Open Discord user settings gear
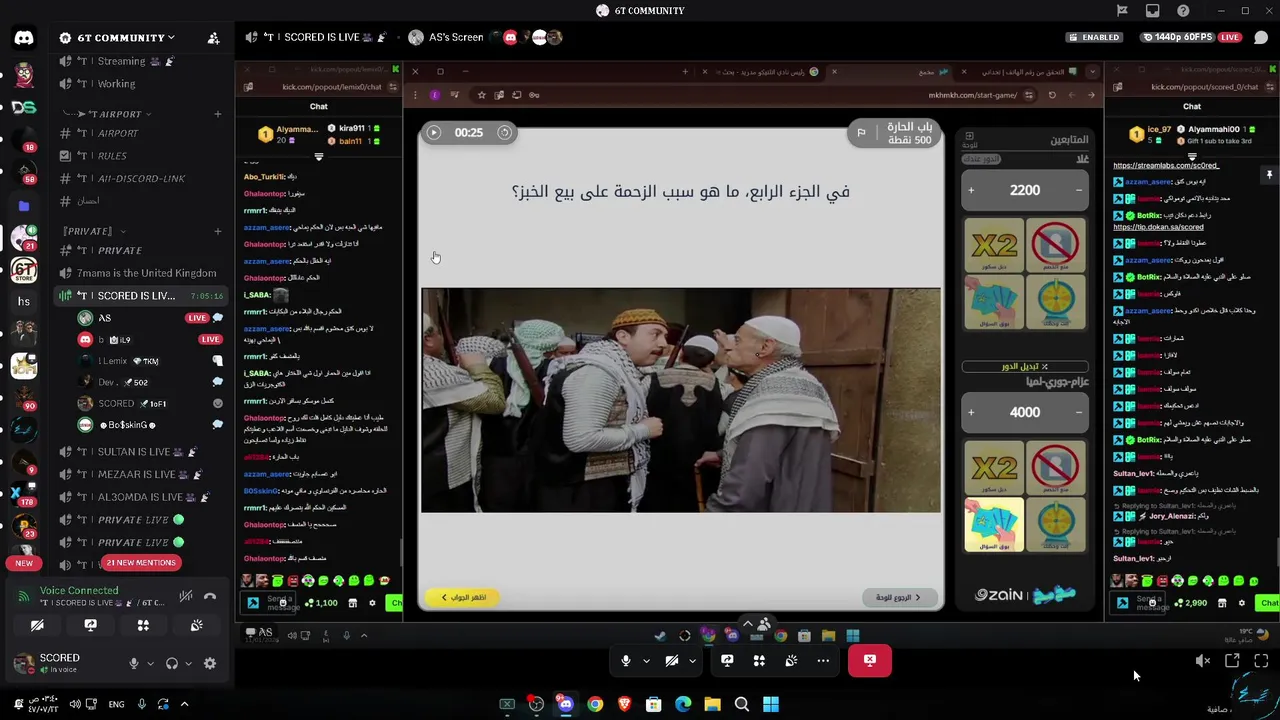 pyautogui.click(x=210, y=663)
